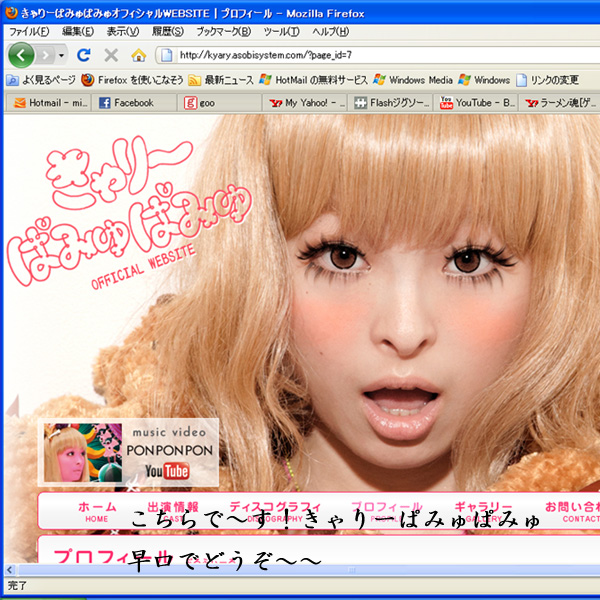Open the Firefox を使いこなそう bookmark
Image resolution: width=600 pixels, height=600 pixels.
132,80
